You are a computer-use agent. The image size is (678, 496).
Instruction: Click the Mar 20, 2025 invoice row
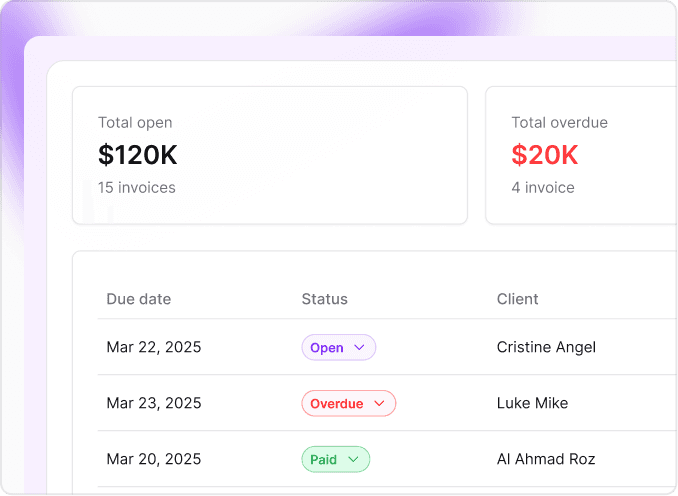(x=153, y=460)
